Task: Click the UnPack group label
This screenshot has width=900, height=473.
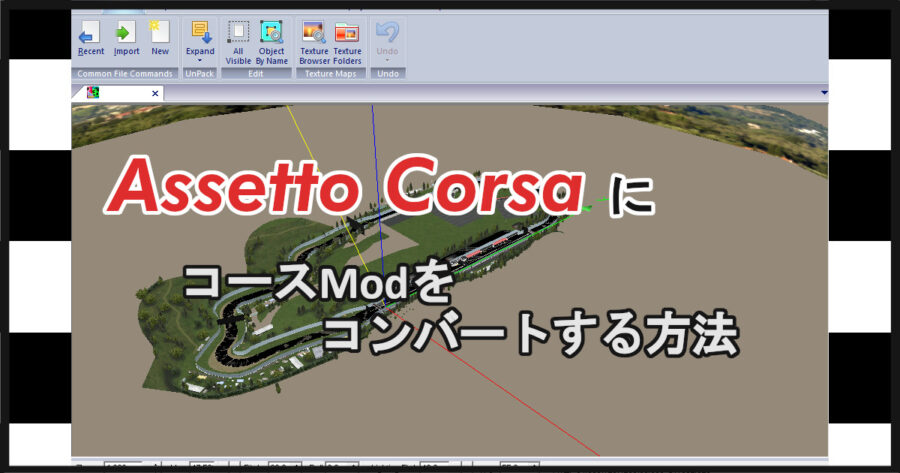Action: tap(199, 73)
